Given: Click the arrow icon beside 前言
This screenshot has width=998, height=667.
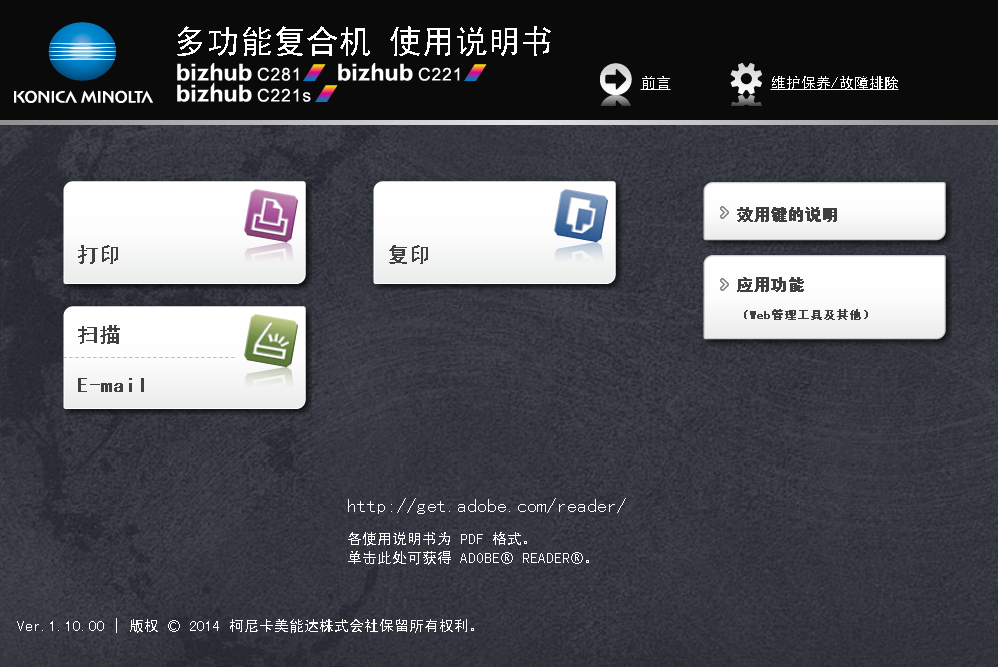Looking at the screenshot, I should pos(615,81).
